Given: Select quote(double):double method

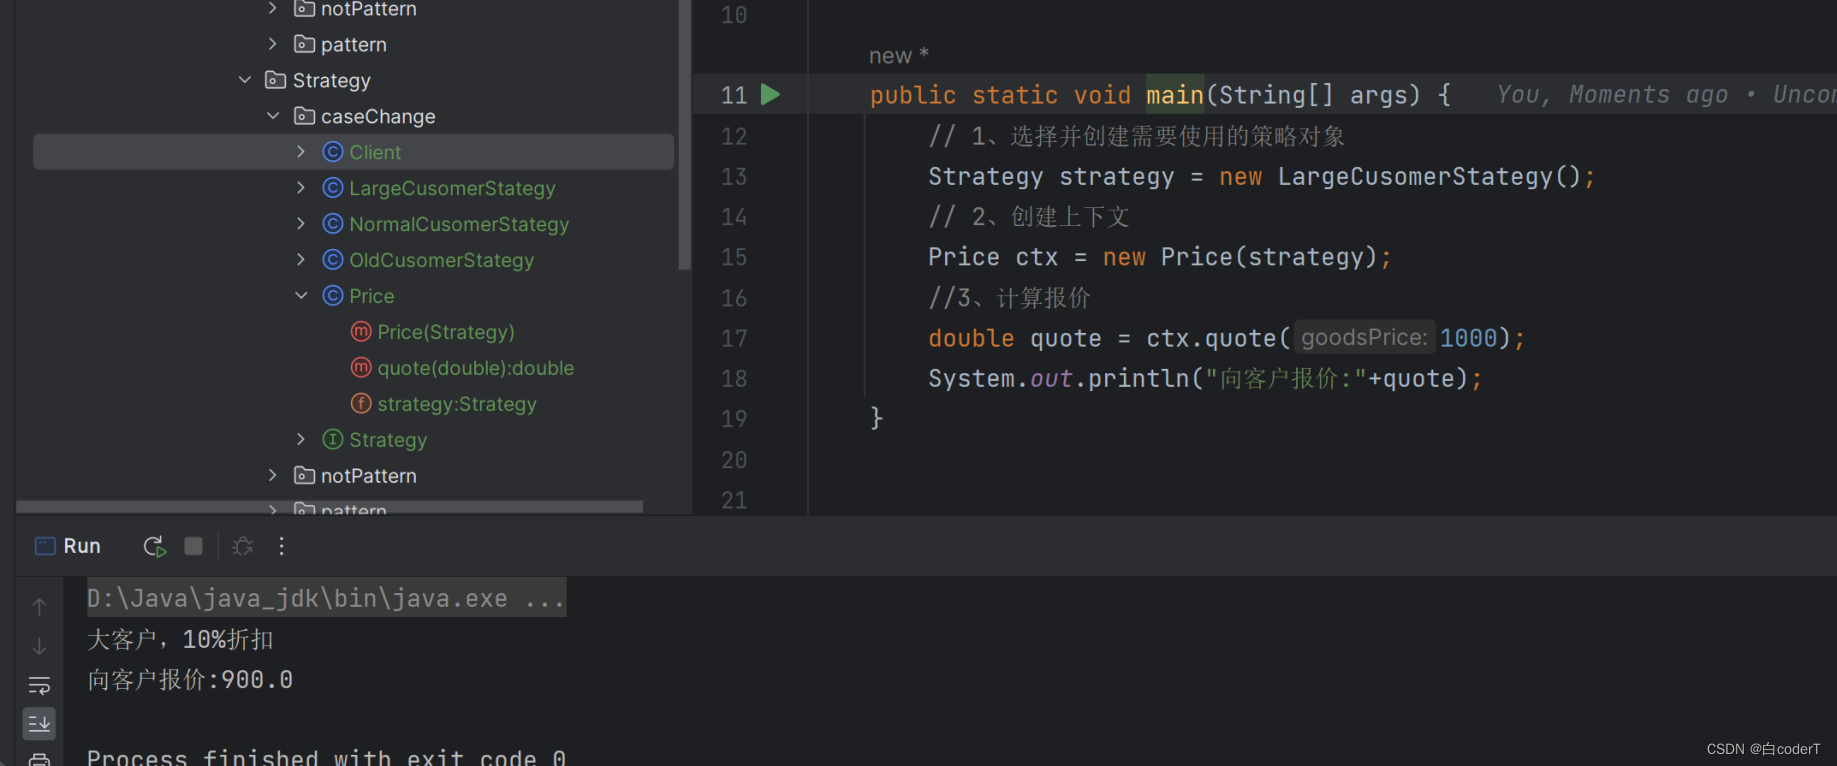Looking at the screenshot, I should [475, 368].
